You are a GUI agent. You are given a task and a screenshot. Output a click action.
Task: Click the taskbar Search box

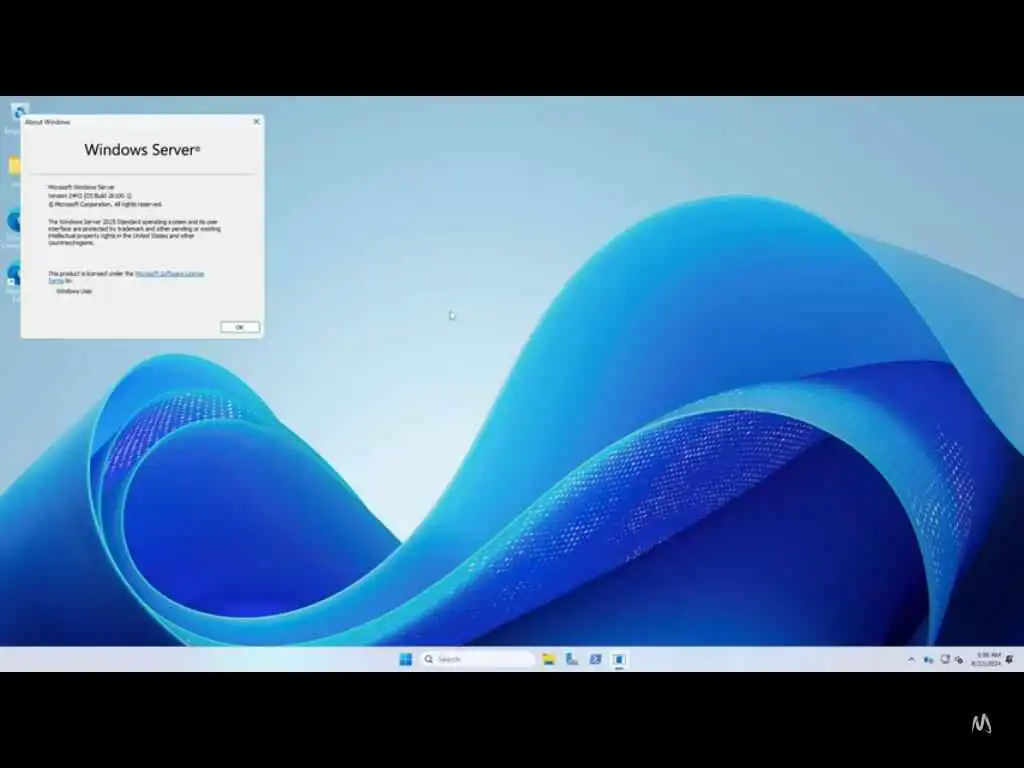pyautogui.click(x=477, y=659)
